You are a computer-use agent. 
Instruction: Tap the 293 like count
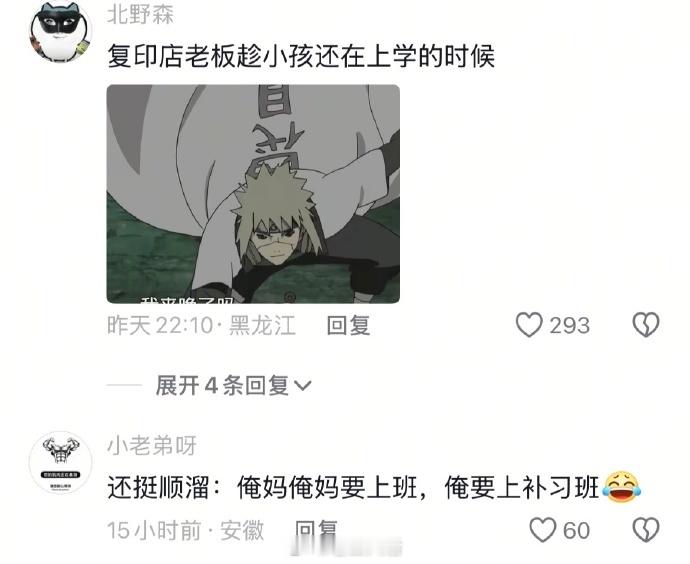click(569, 325)
